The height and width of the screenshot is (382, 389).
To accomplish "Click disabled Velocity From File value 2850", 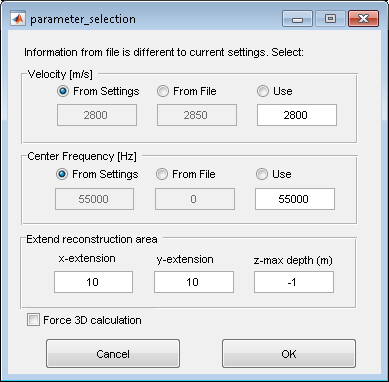I will pos(197,115).
